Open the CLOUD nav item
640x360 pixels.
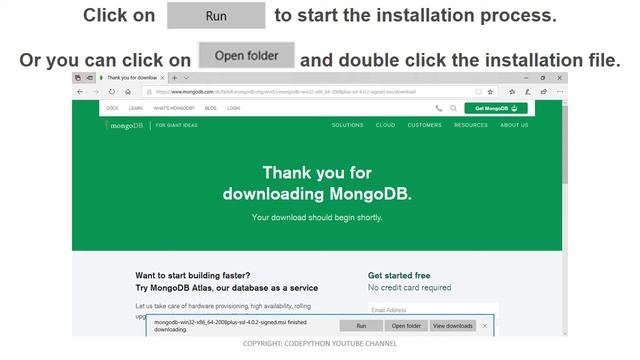(385, 125)
